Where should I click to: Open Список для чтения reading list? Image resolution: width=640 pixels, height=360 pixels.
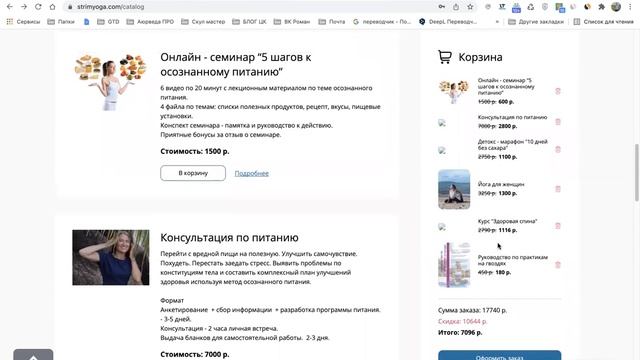[x=604, y=22]
